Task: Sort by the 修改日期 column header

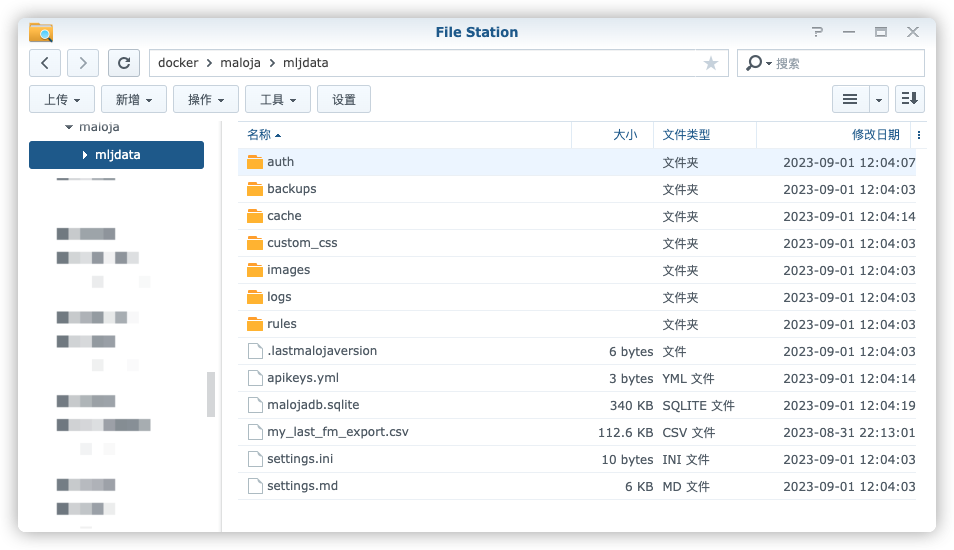Action: click(876, 135)
